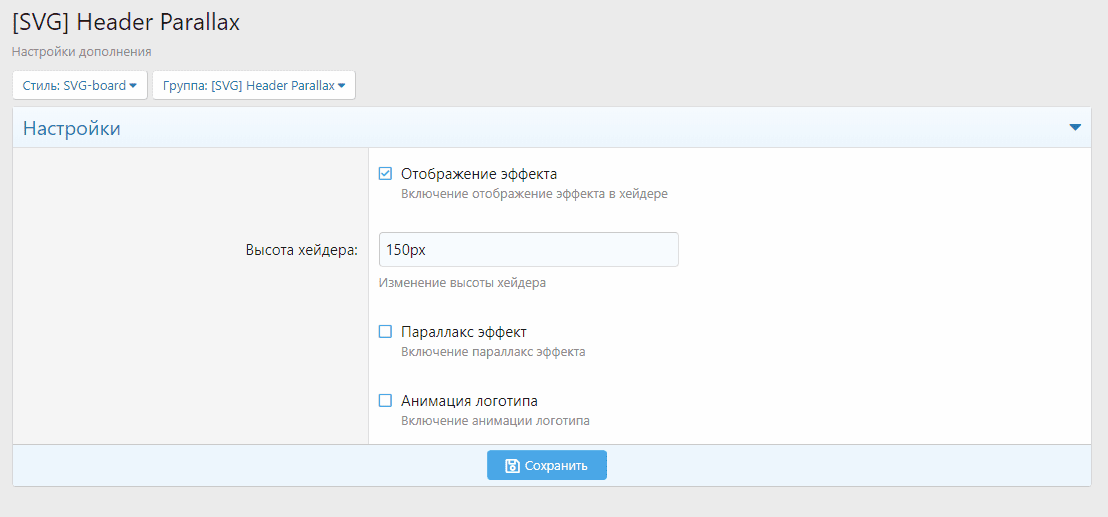Click the Настройки section header title

pyautogui.click(x=72, y=128)
